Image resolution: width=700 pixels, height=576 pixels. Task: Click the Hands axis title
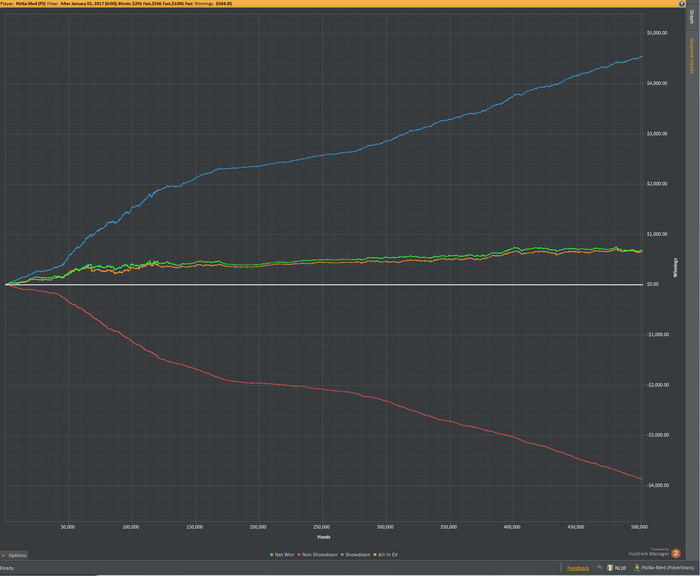[x=324, y=537]
